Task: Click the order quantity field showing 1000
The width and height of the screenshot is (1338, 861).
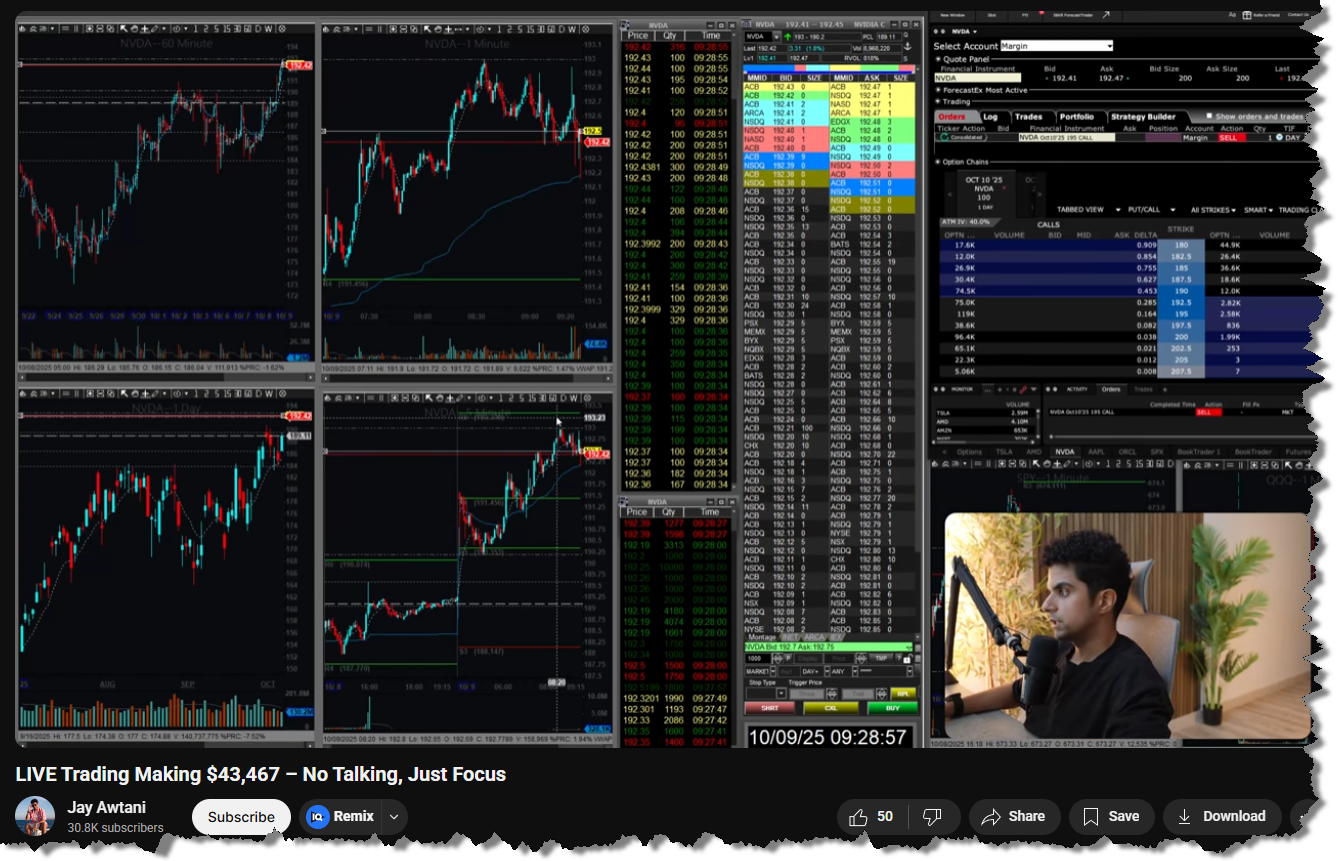Action: (x=758, y=658)
